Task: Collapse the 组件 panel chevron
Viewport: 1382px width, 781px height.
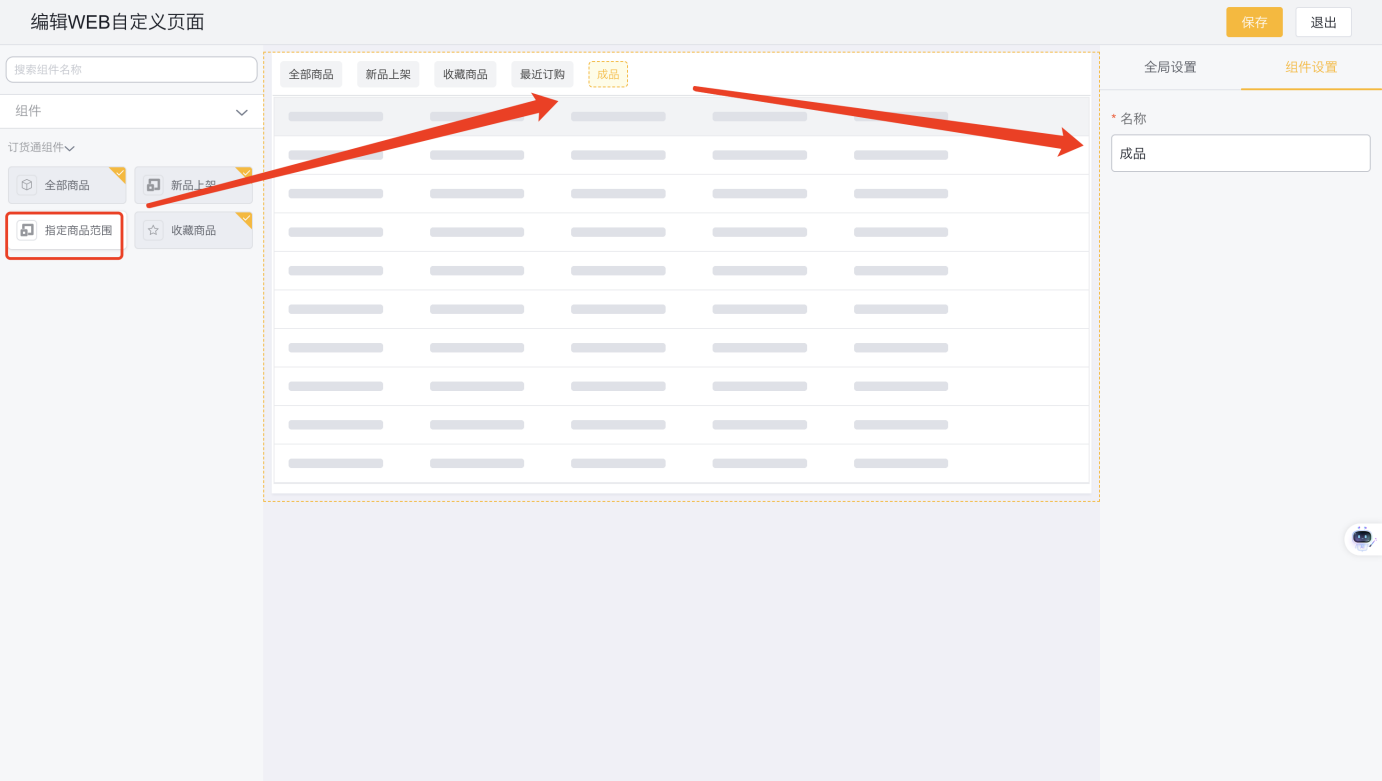Action: (241, 112)
